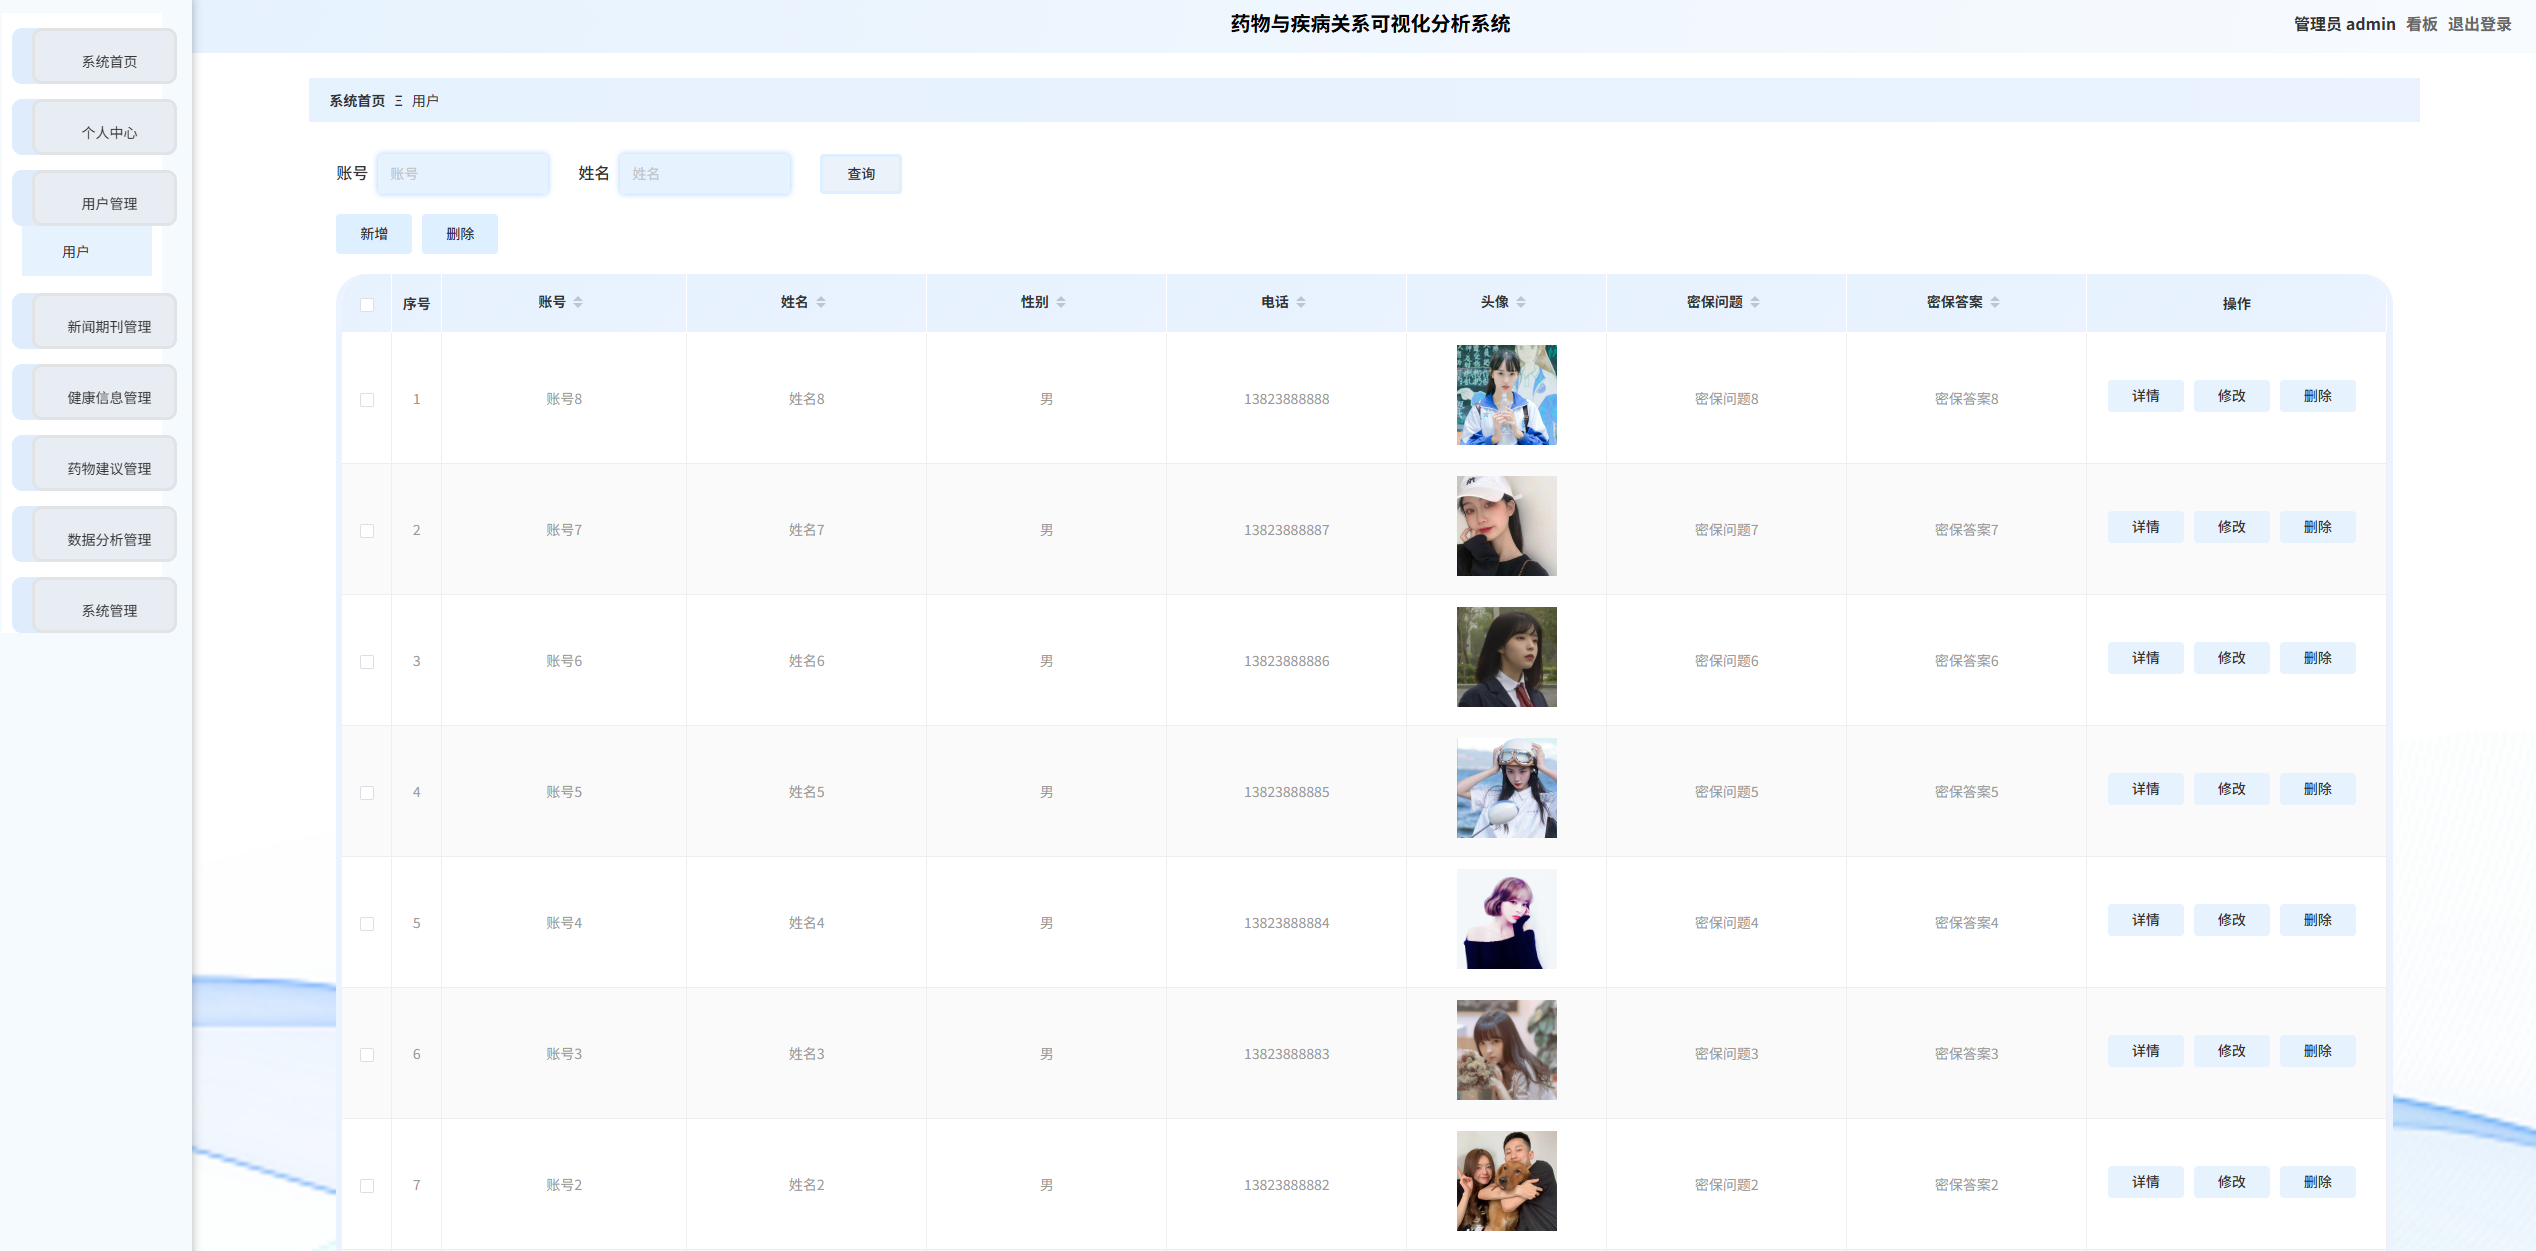Viewport: 2536px width, 1251px height.
Task: Check the row for 账号5
Action: coord(367,792)
